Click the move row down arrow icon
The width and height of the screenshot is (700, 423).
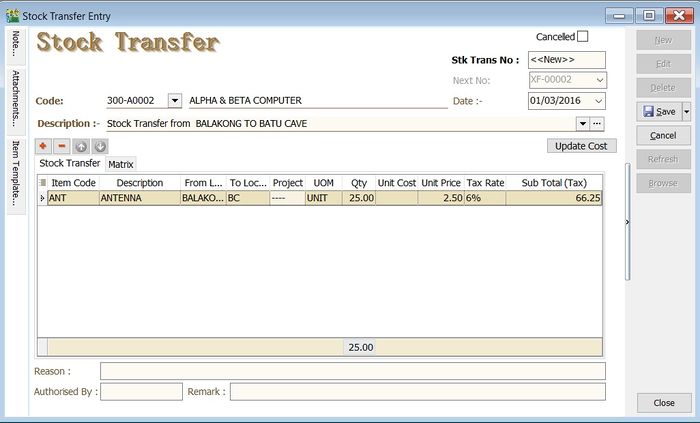(99, 146)
